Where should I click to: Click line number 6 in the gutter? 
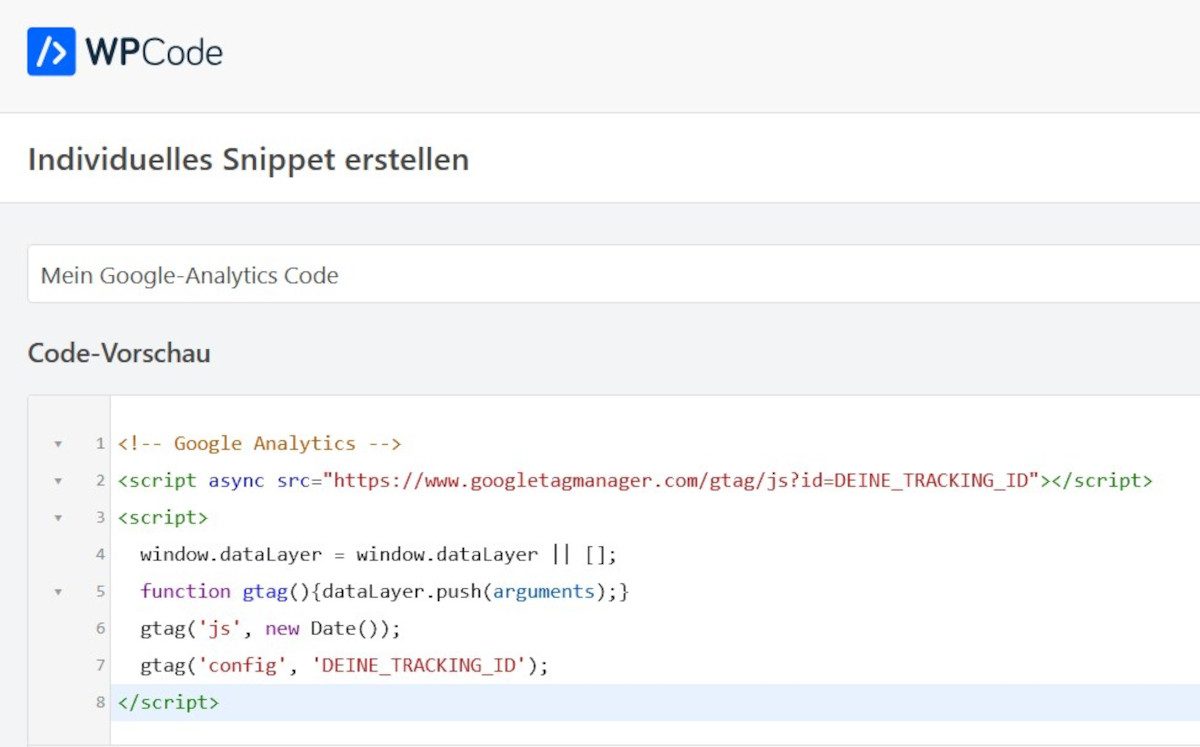point(100,628)
